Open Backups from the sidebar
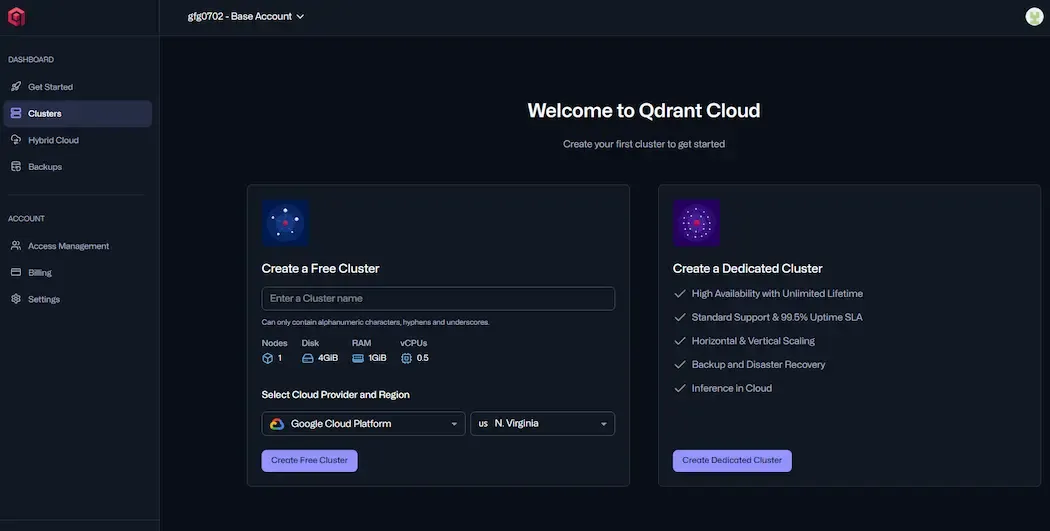1050x531 pixels. [78, 166]
